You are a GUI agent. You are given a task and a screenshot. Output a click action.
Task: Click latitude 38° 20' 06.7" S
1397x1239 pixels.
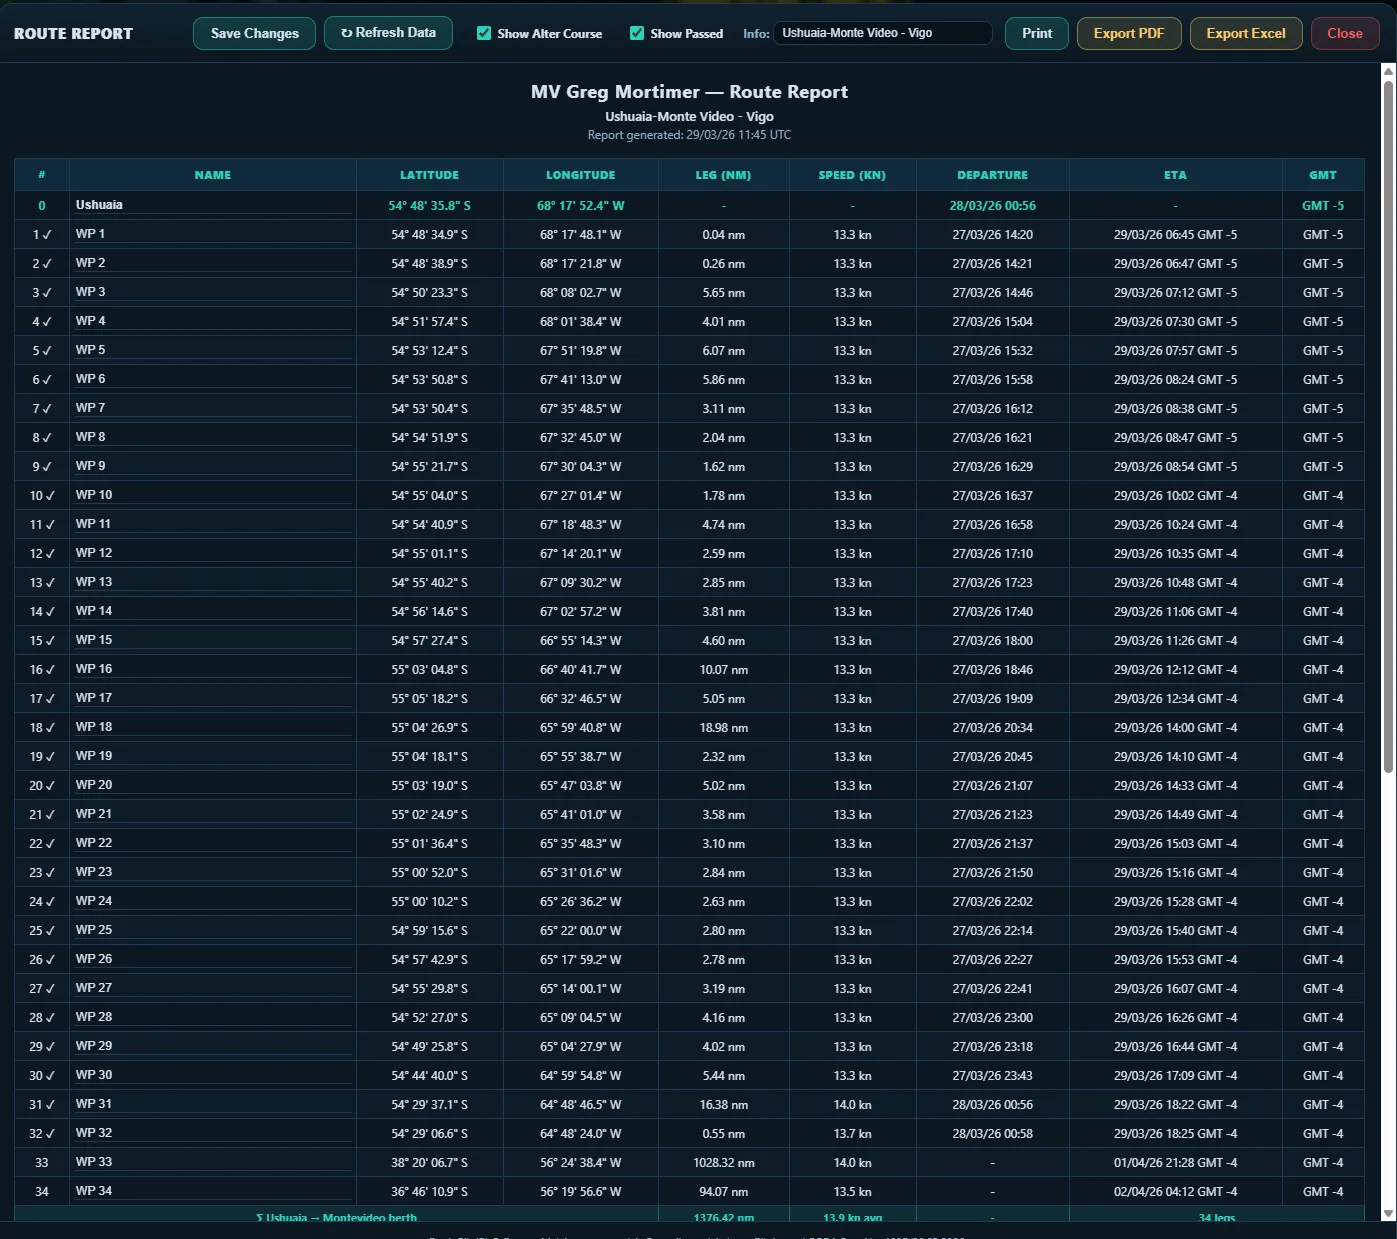pyautogui.click(x=430, y=1163)
